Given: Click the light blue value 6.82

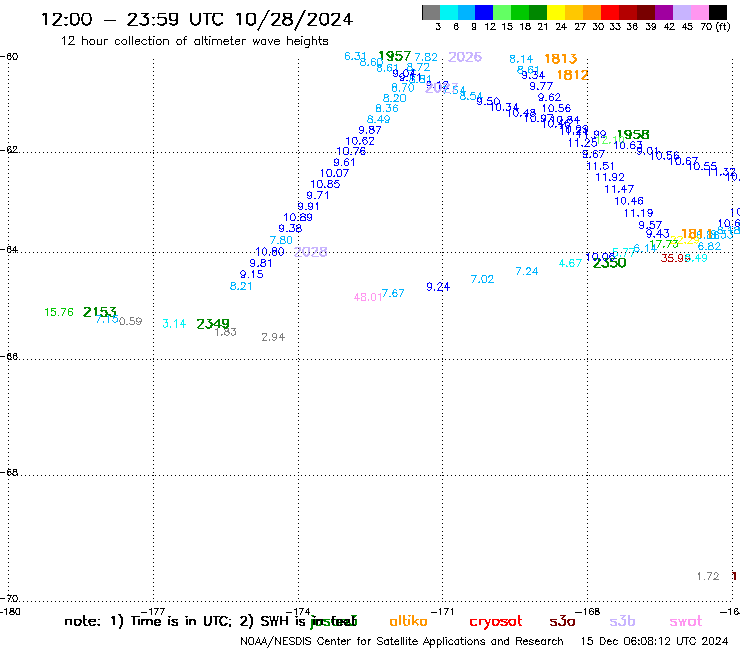Looking at the screenshot, I should point(709,246).
